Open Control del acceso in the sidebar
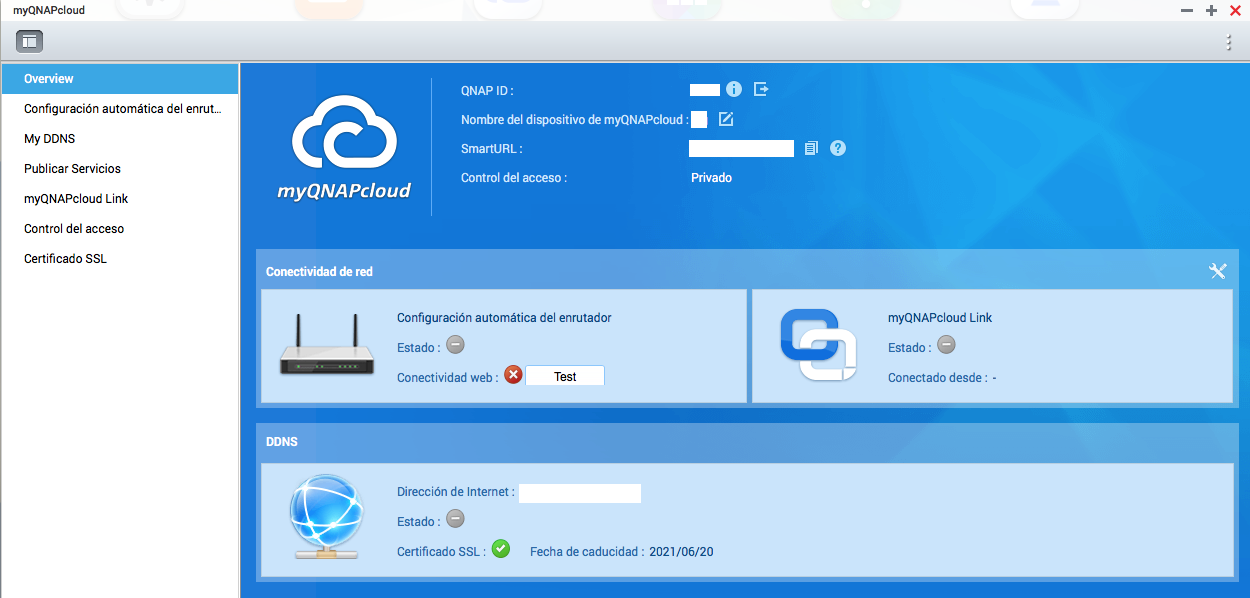Image resolution: width=1250 pixels, height=598 pixels. pyautogui.click(x=74, y=229)
